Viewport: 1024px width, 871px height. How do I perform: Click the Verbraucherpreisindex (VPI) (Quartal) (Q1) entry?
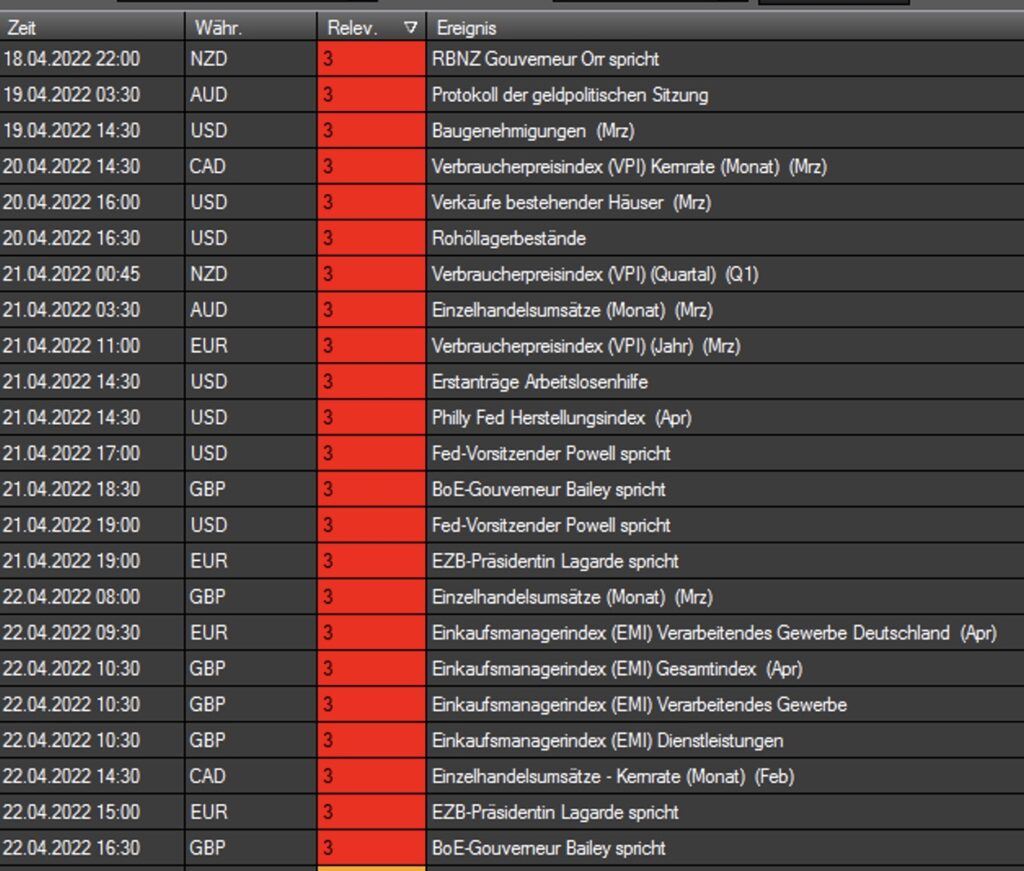click(594, 274)
